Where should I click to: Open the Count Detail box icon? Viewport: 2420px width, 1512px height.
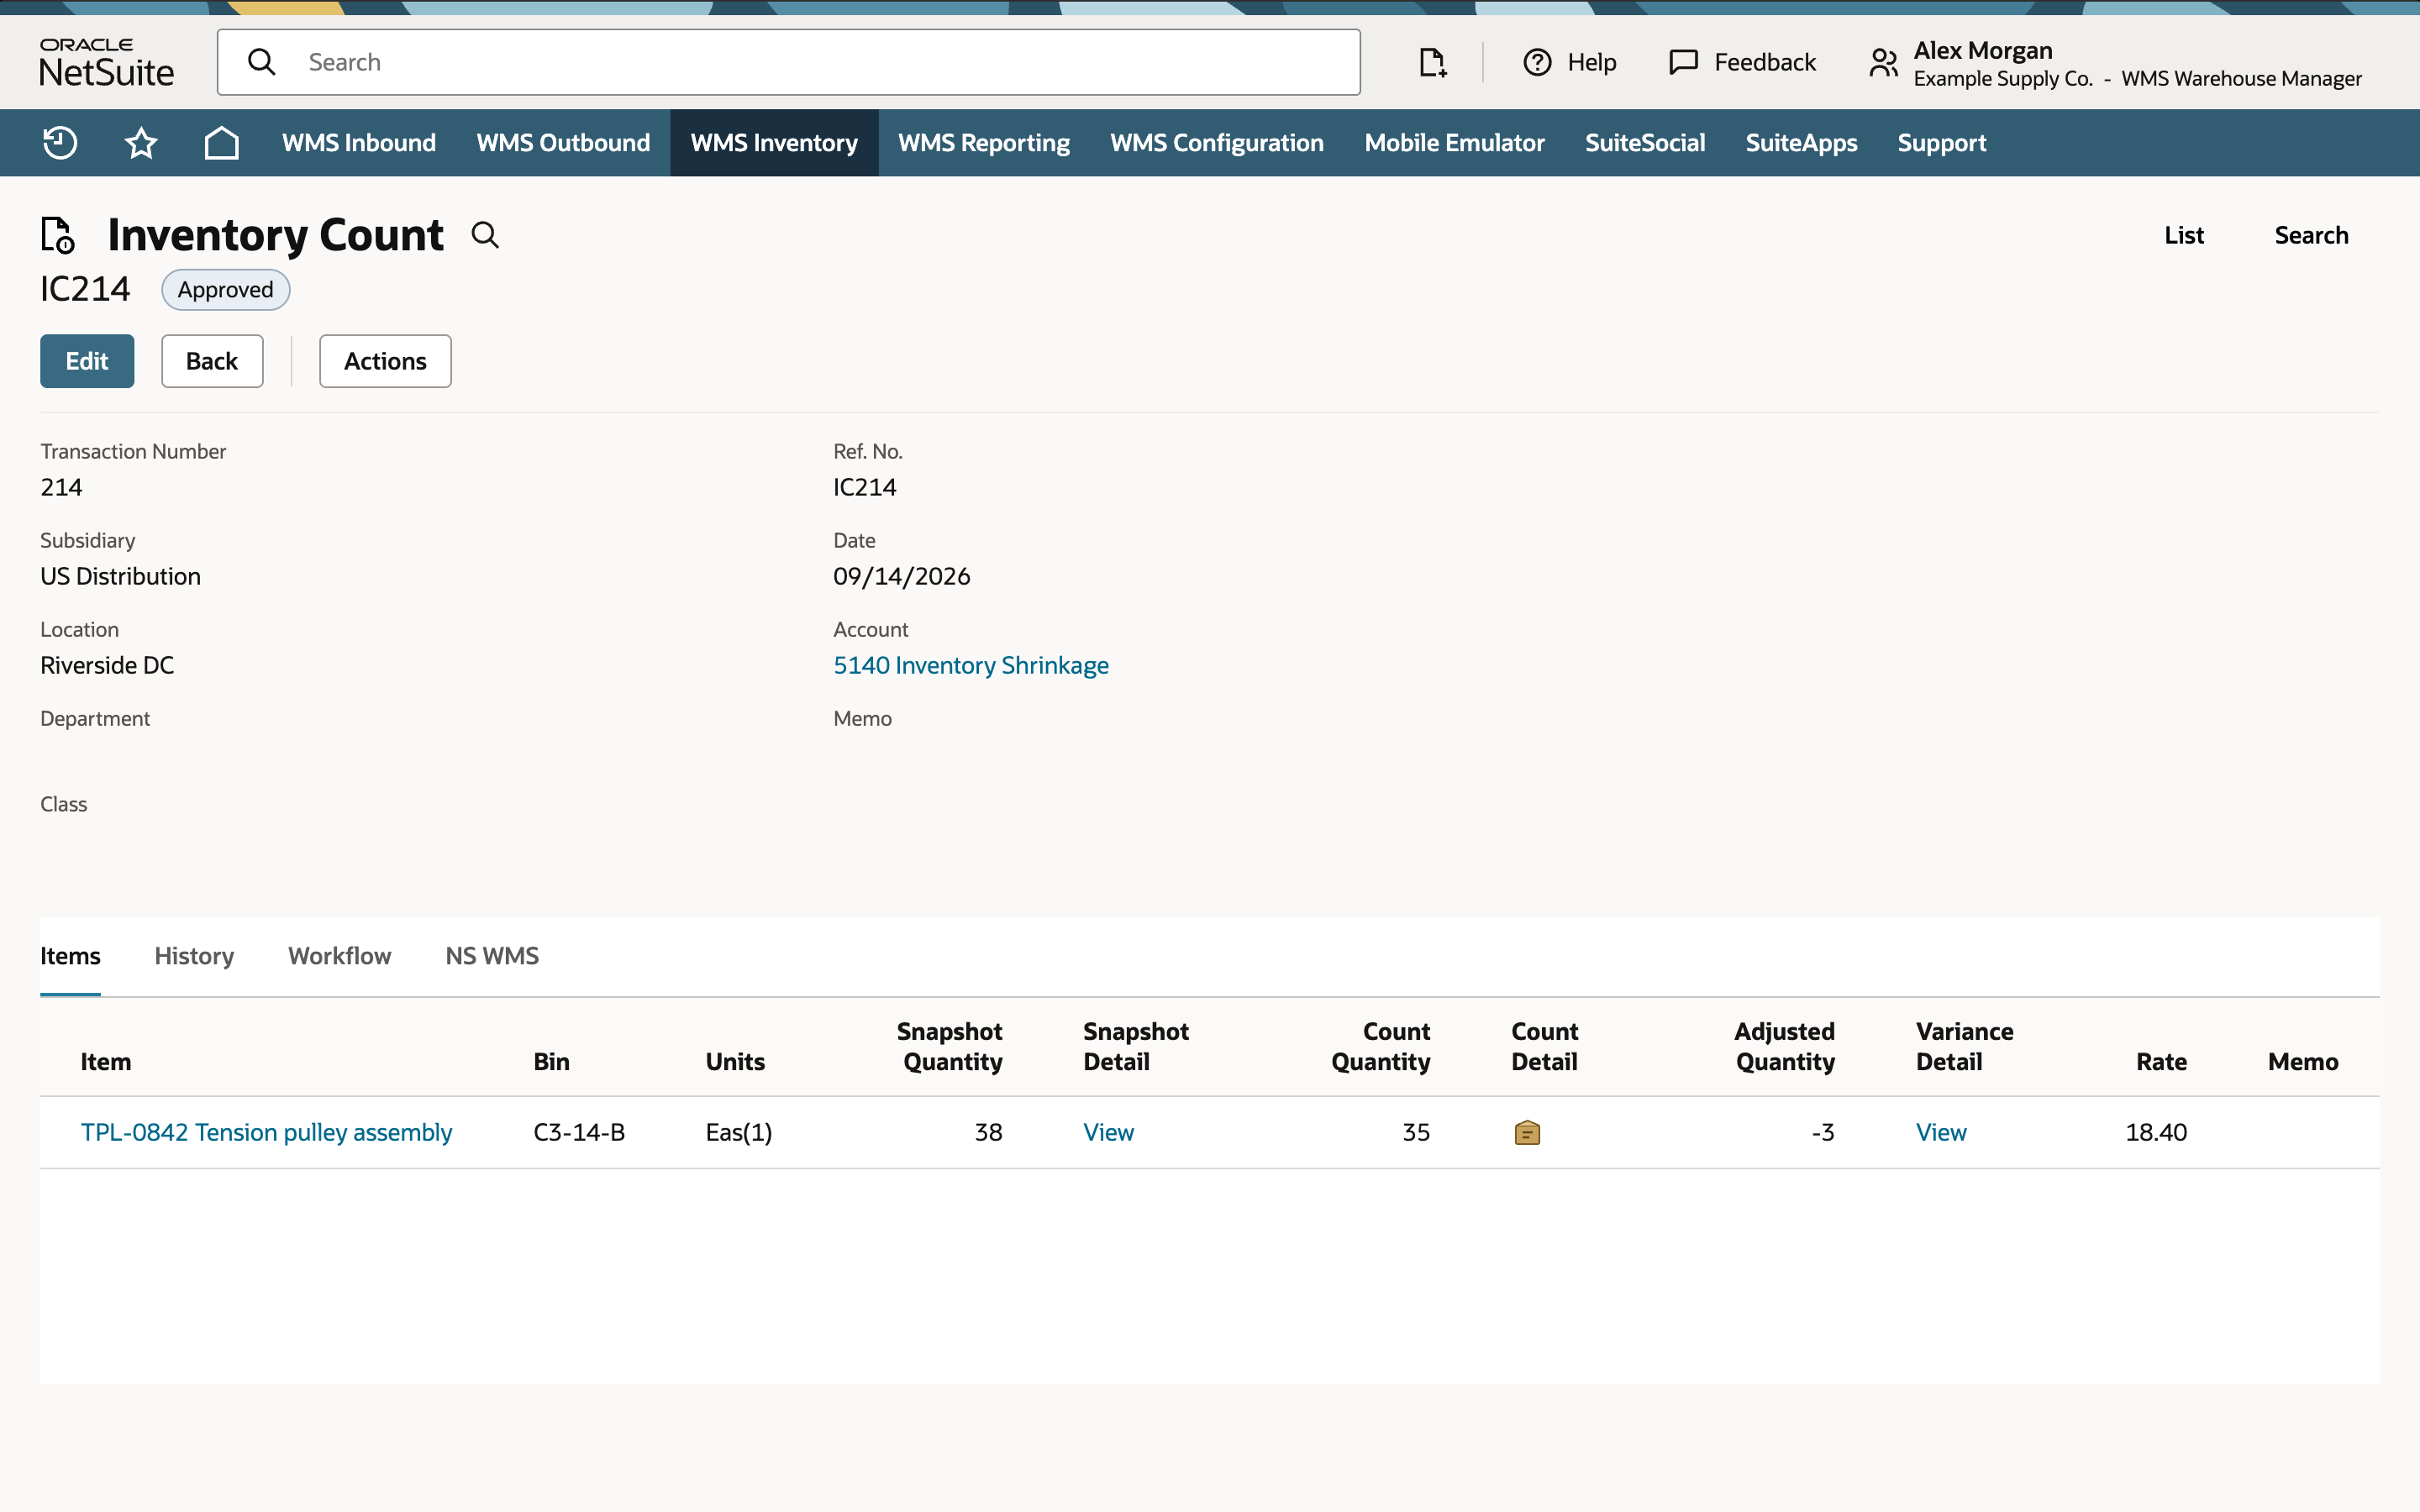[1527, 1132]
